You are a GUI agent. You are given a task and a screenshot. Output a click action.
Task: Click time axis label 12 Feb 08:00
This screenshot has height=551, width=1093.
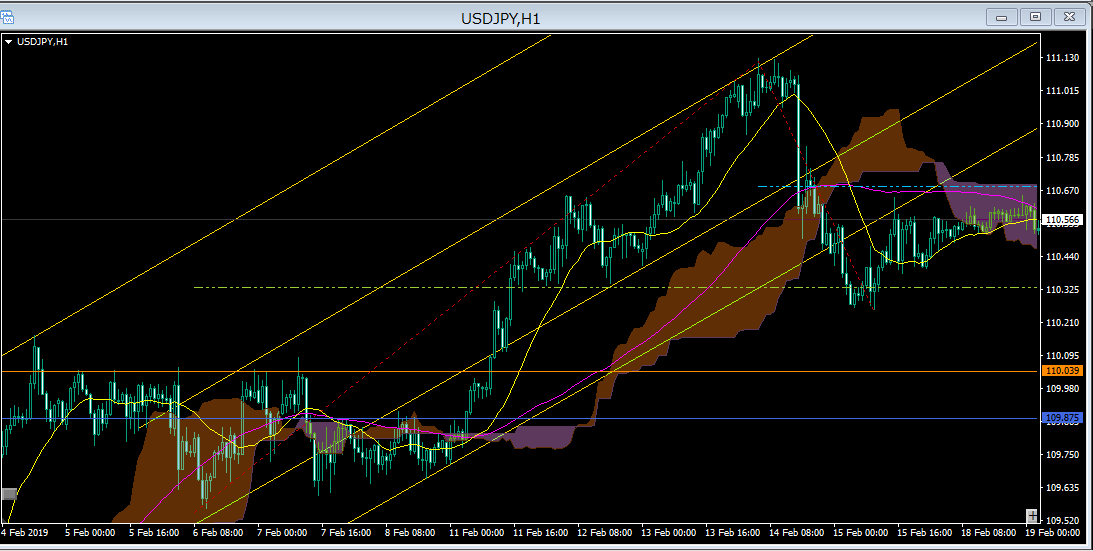[x=604, y=533]
